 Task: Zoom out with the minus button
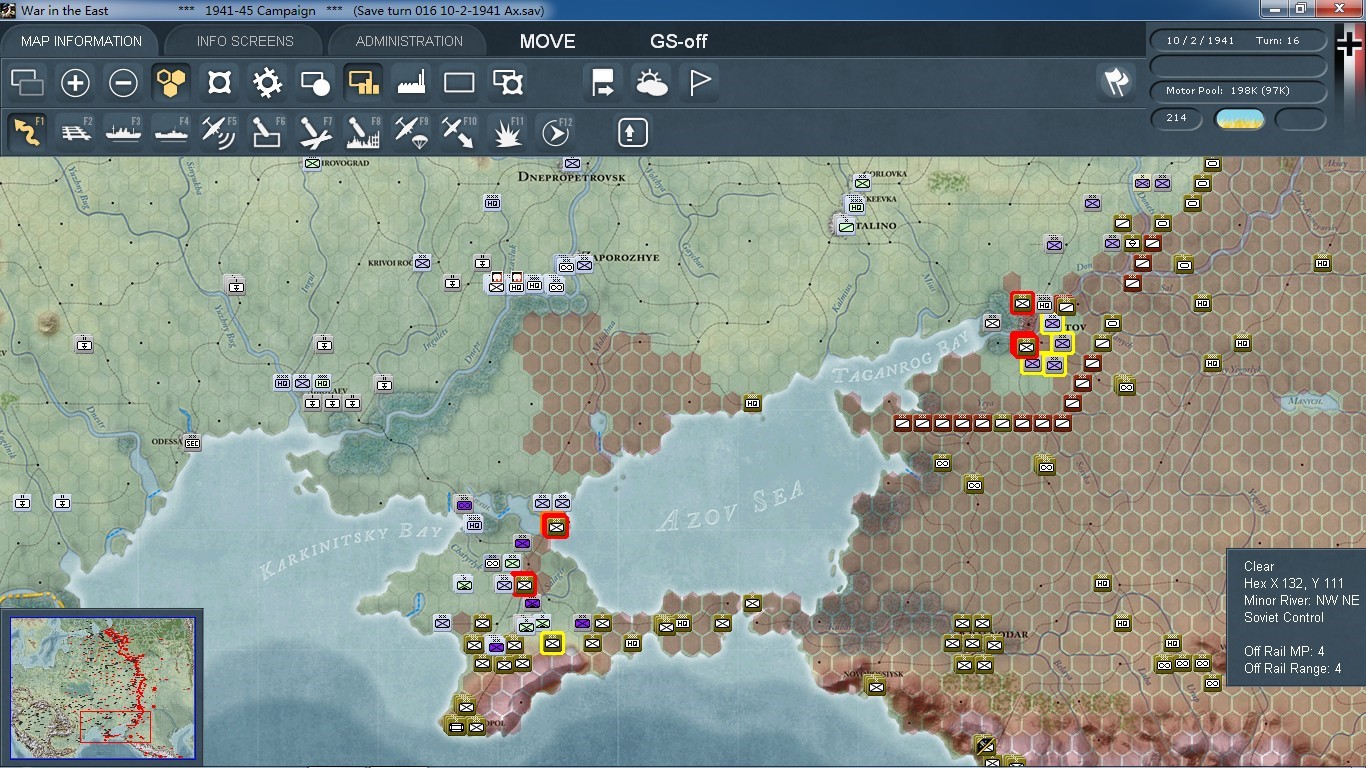click(x=123, y=83)
